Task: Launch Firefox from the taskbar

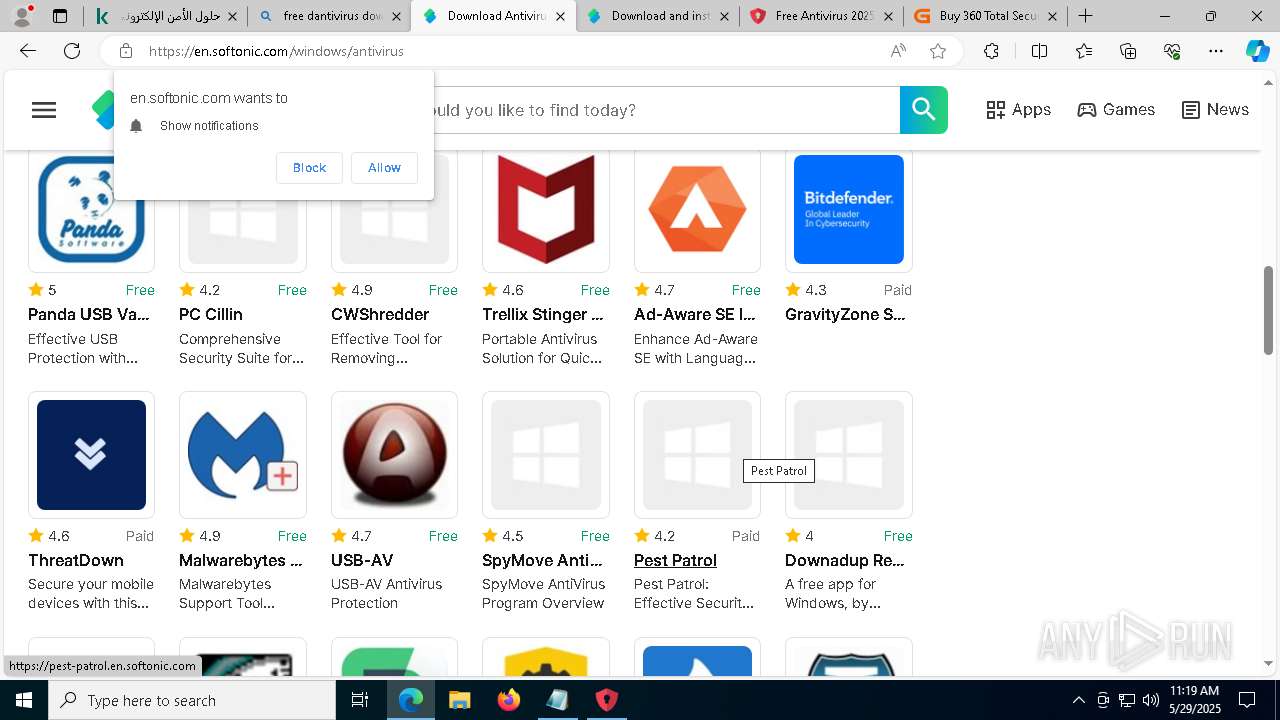Action: 509,700
